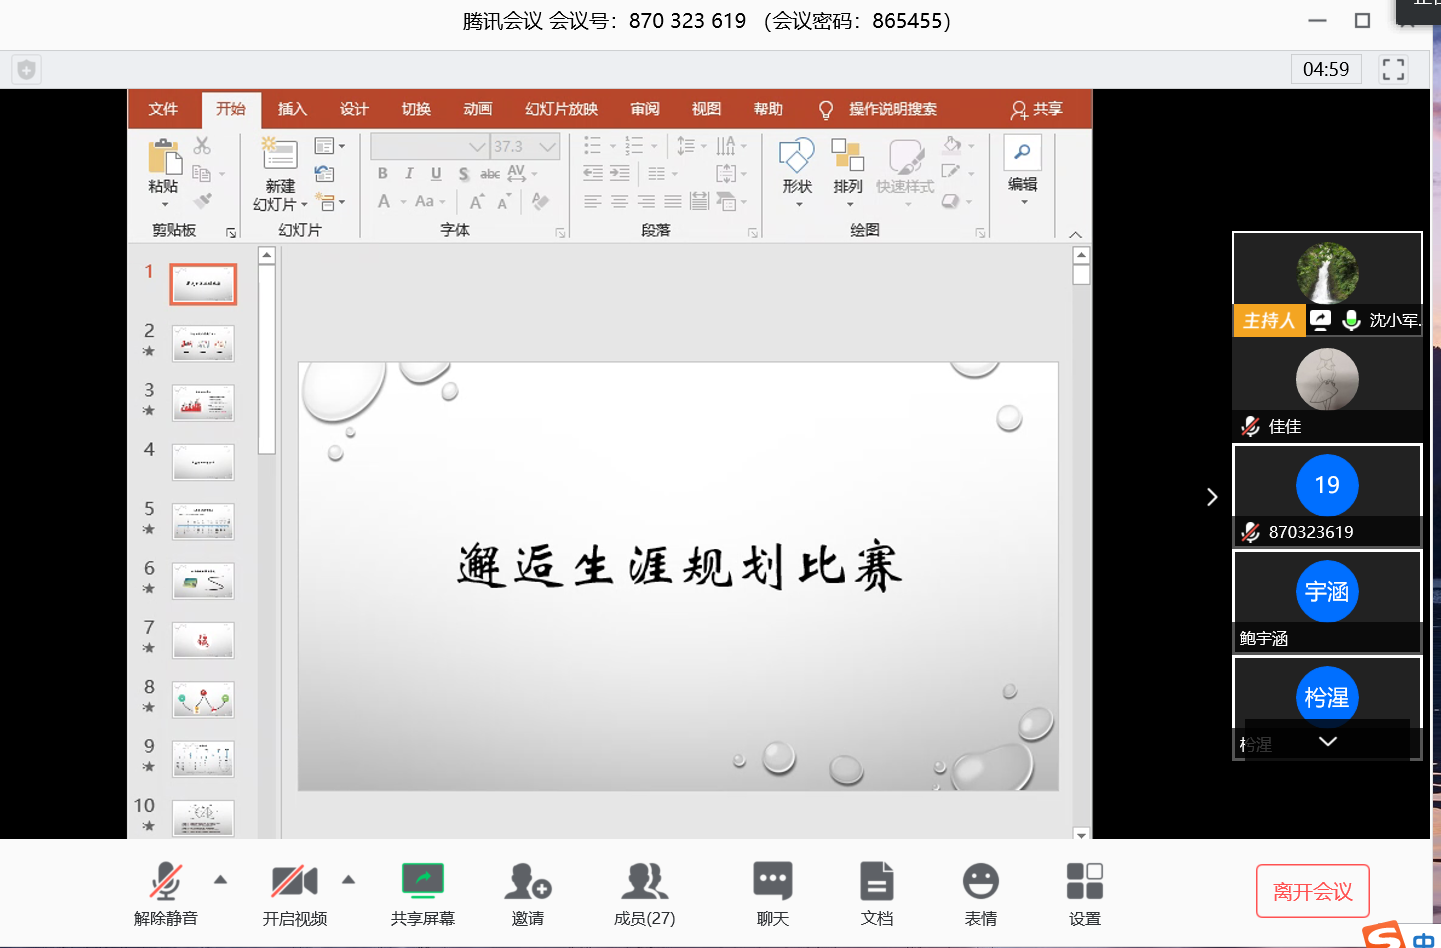1441x948 pixels.
Task: Toggle 解除静音 microphone unmute
Action: click(166, 883)
